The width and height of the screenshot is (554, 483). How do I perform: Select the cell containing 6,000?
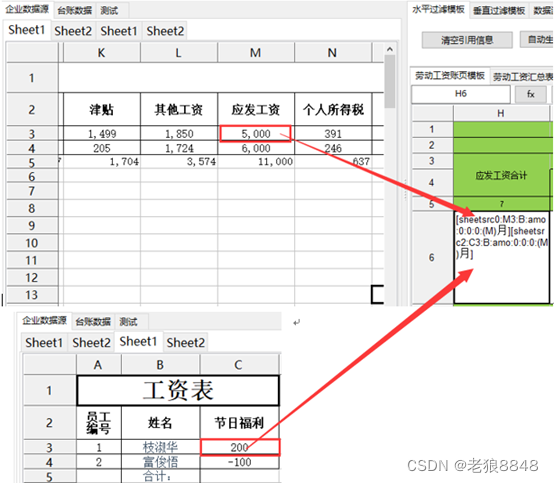tap(256, 148)
